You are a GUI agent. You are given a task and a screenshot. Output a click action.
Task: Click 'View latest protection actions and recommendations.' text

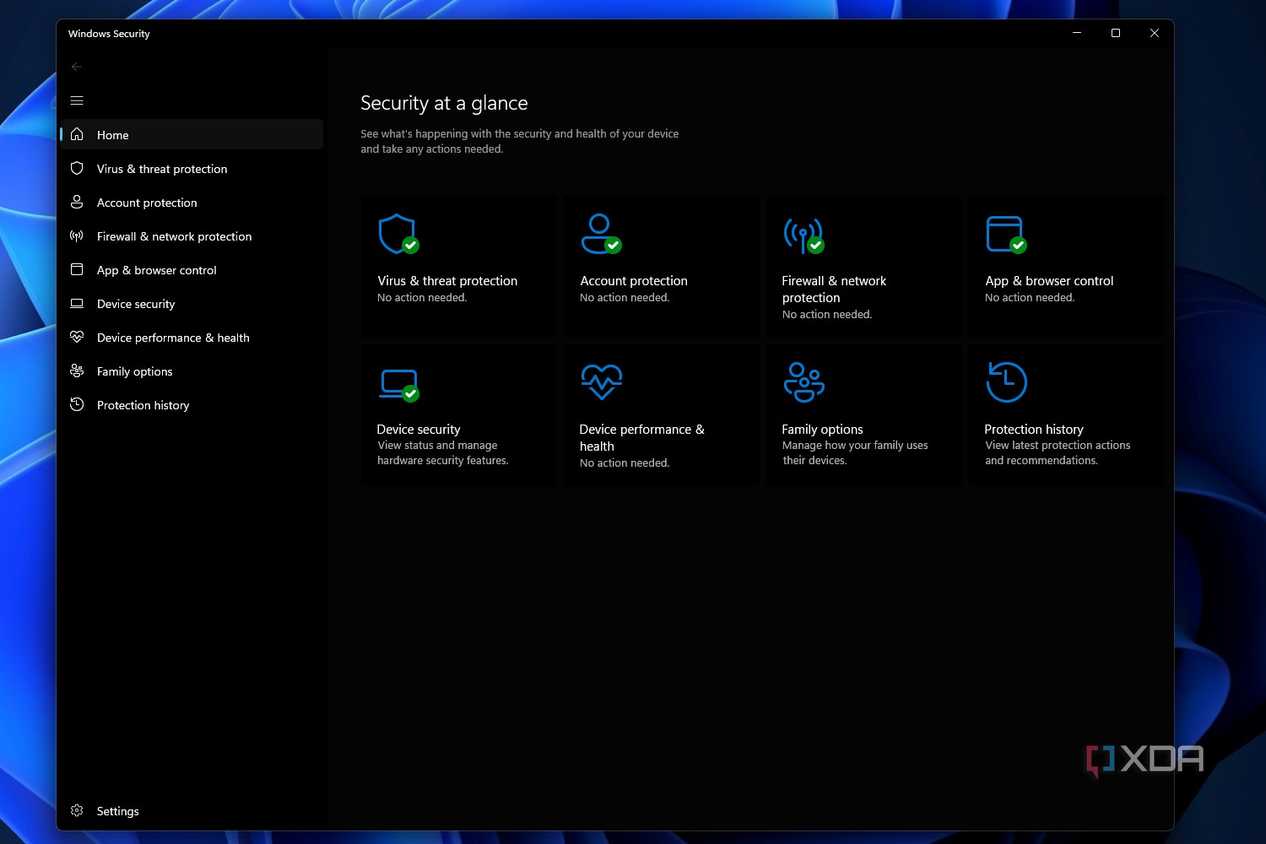1057,453
